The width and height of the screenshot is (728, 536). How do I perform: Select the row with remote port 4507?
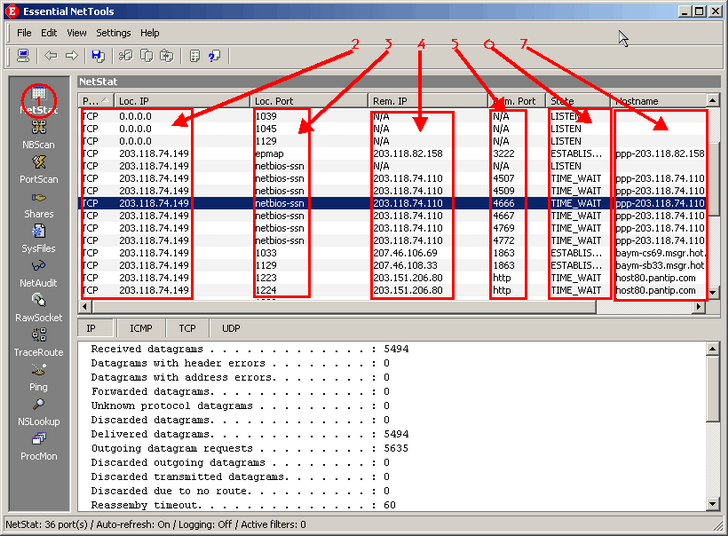coord(393,178)
